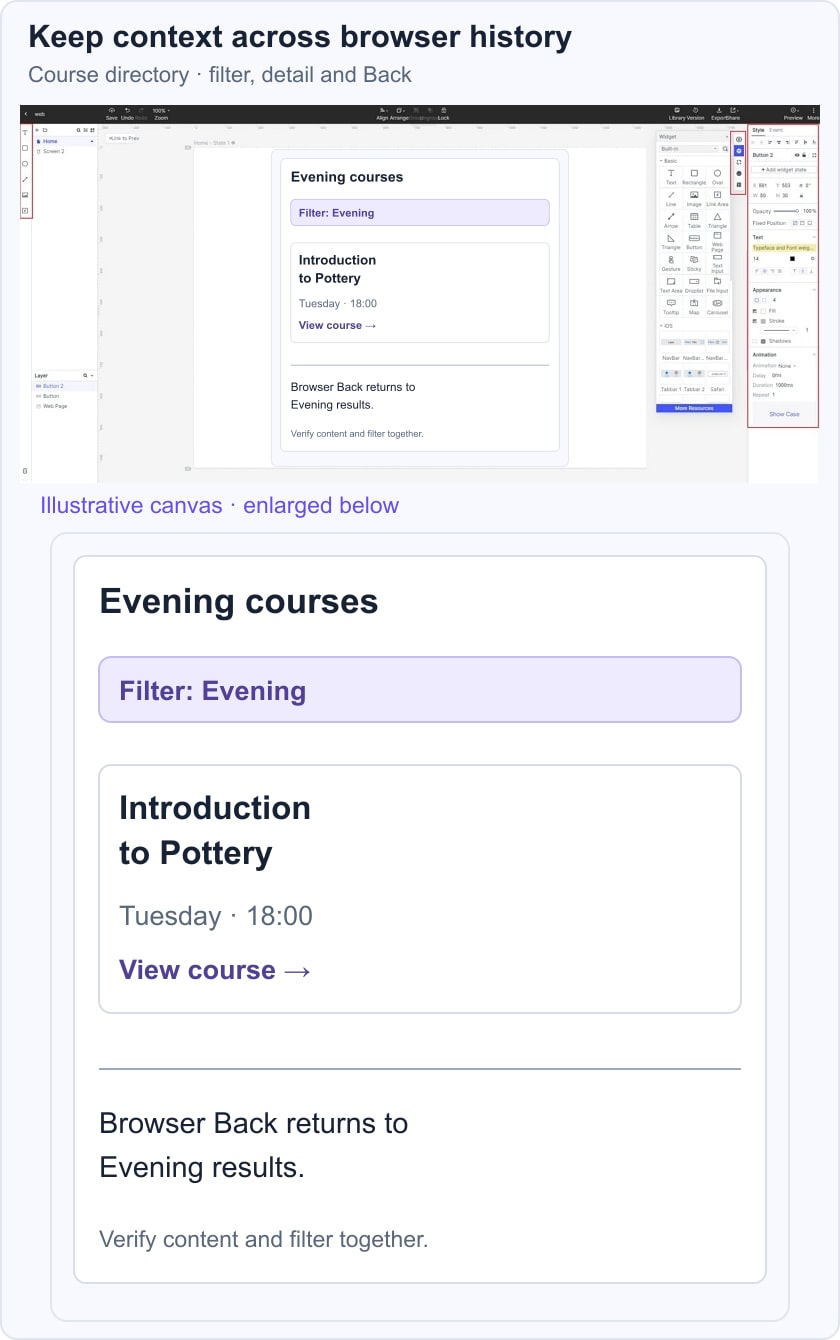Screen dimensions: 840x1340
Task: Pick the Map widget
Action: pyautogui.click(x=694, y=307)
